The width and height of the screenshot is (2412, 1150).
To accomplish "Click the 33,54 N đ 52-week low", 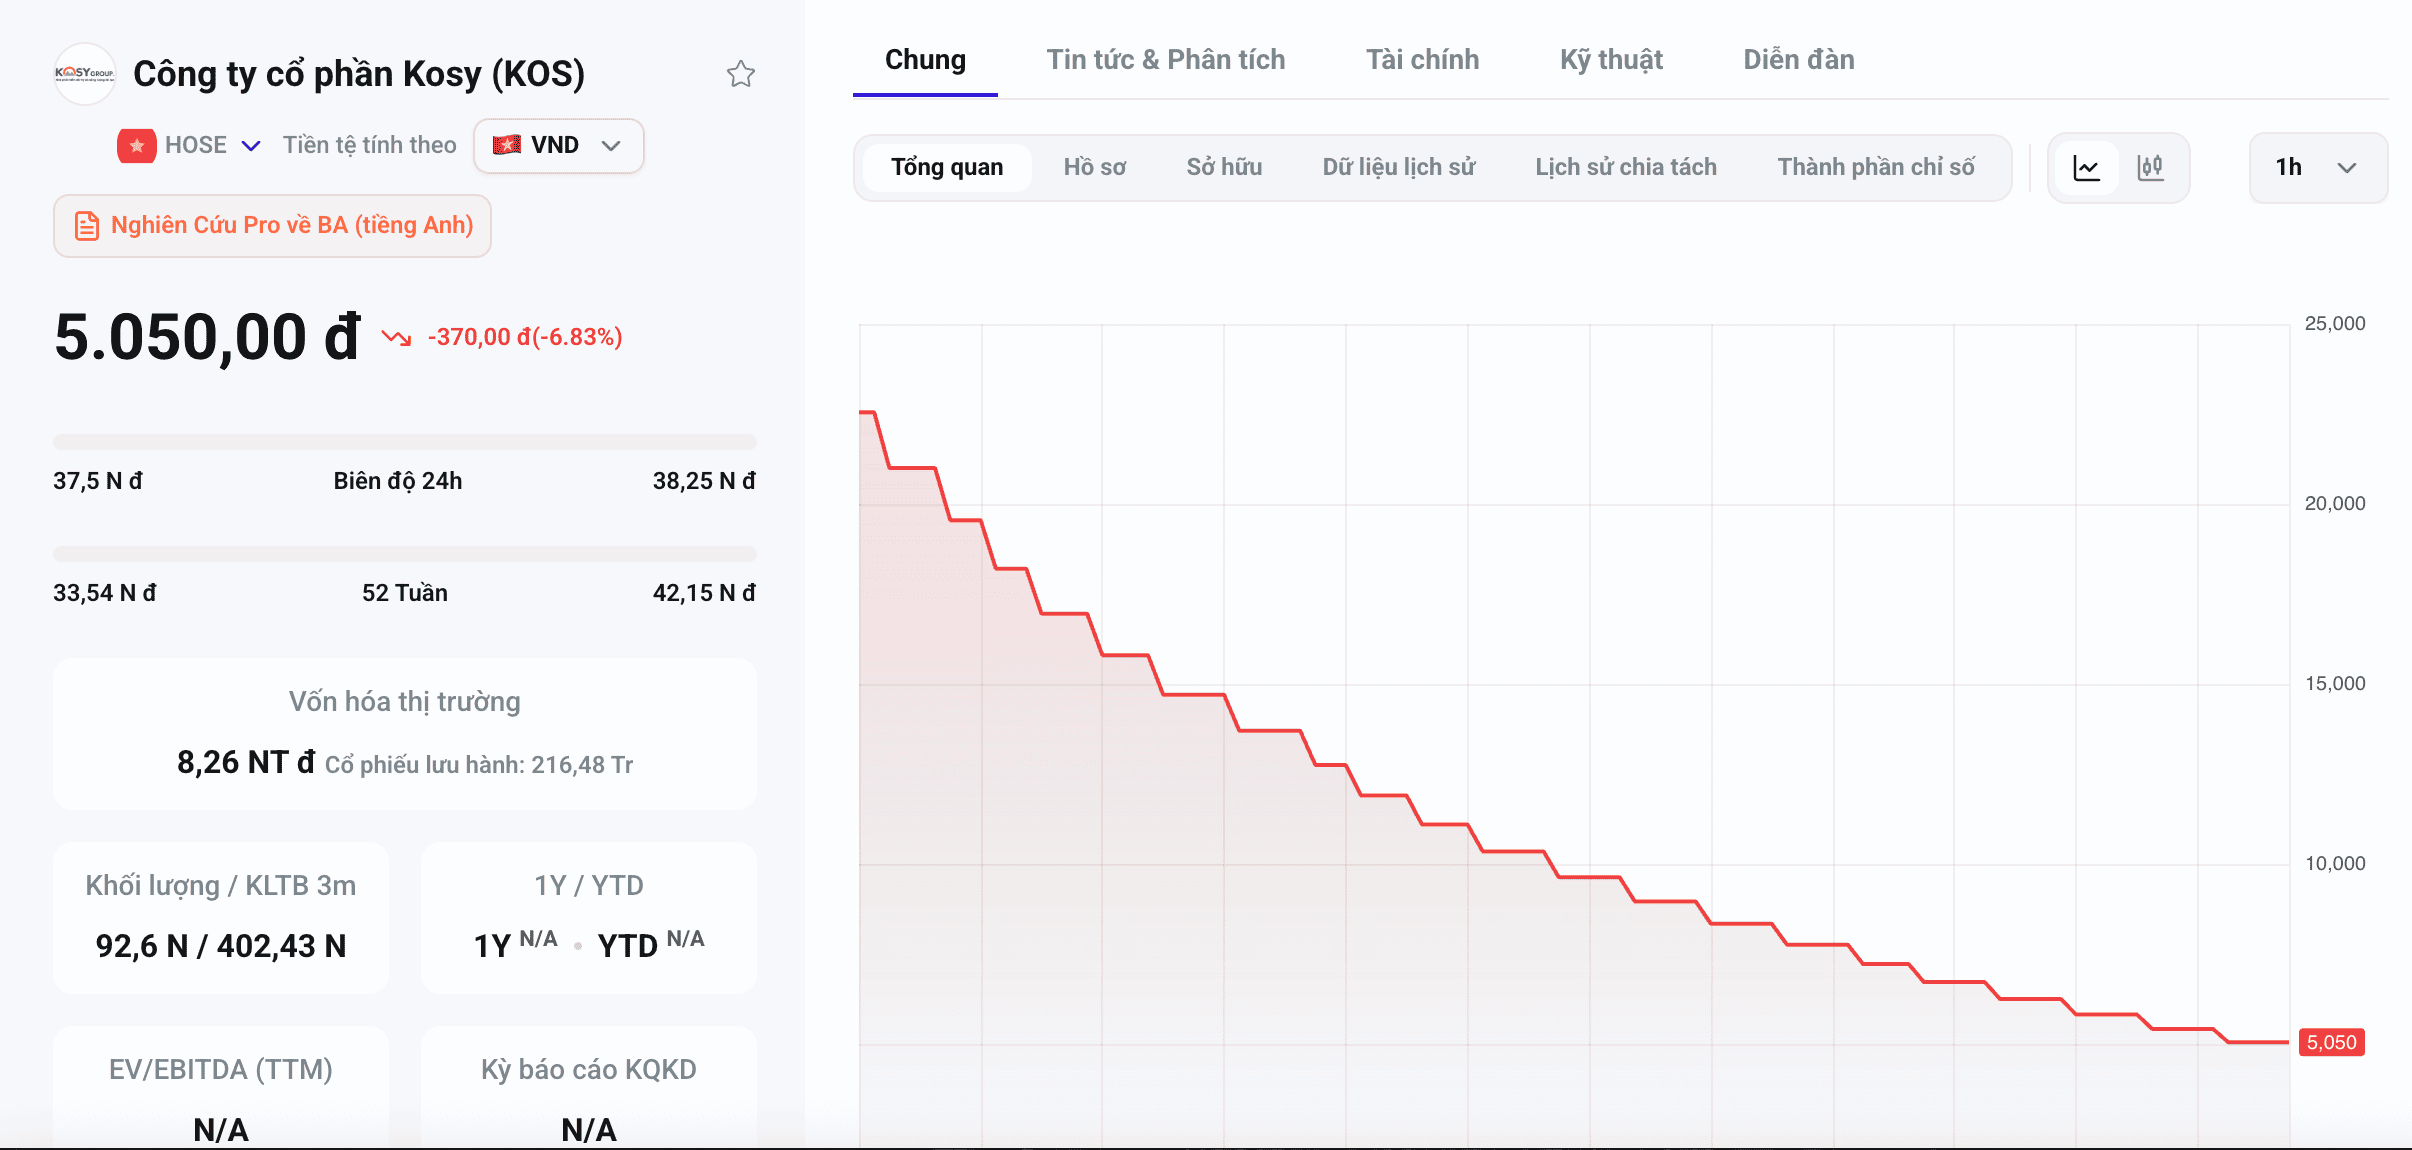I will click(105, 594).
